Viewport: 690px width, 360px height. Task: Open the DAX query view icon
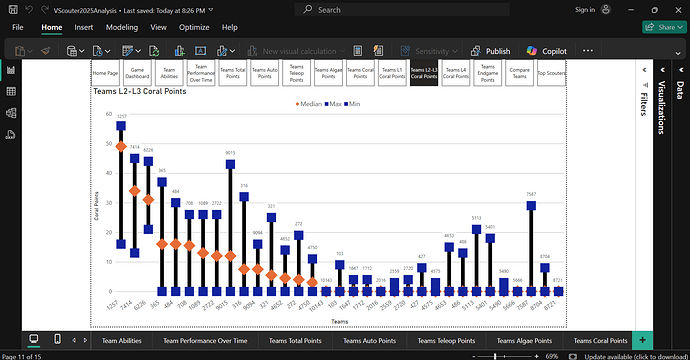(x=11, y=135)
